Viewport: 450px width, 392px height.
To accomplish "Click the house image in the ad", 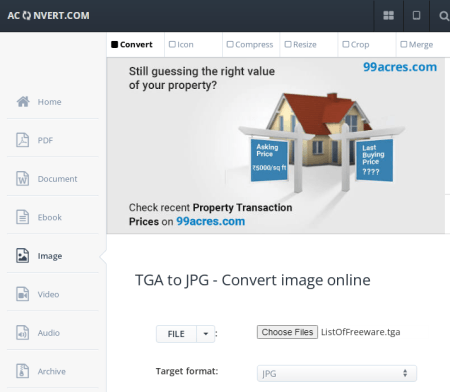I will [318, 130].
